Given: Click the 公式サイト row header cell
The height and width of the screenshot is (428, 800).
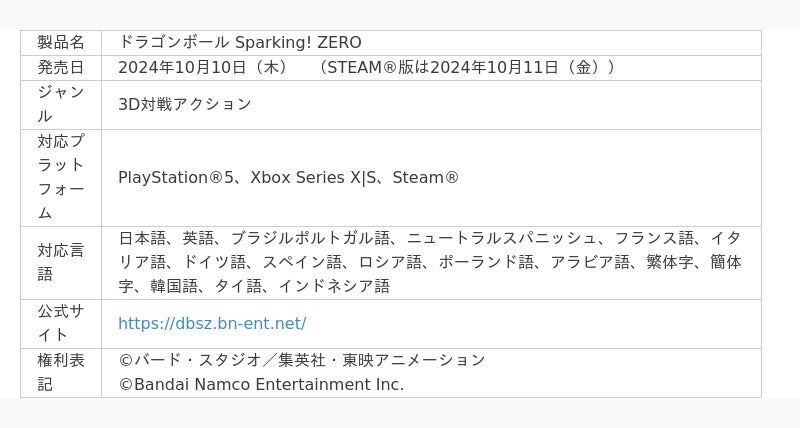Looking at the screenshot, I should pos(61,323).
